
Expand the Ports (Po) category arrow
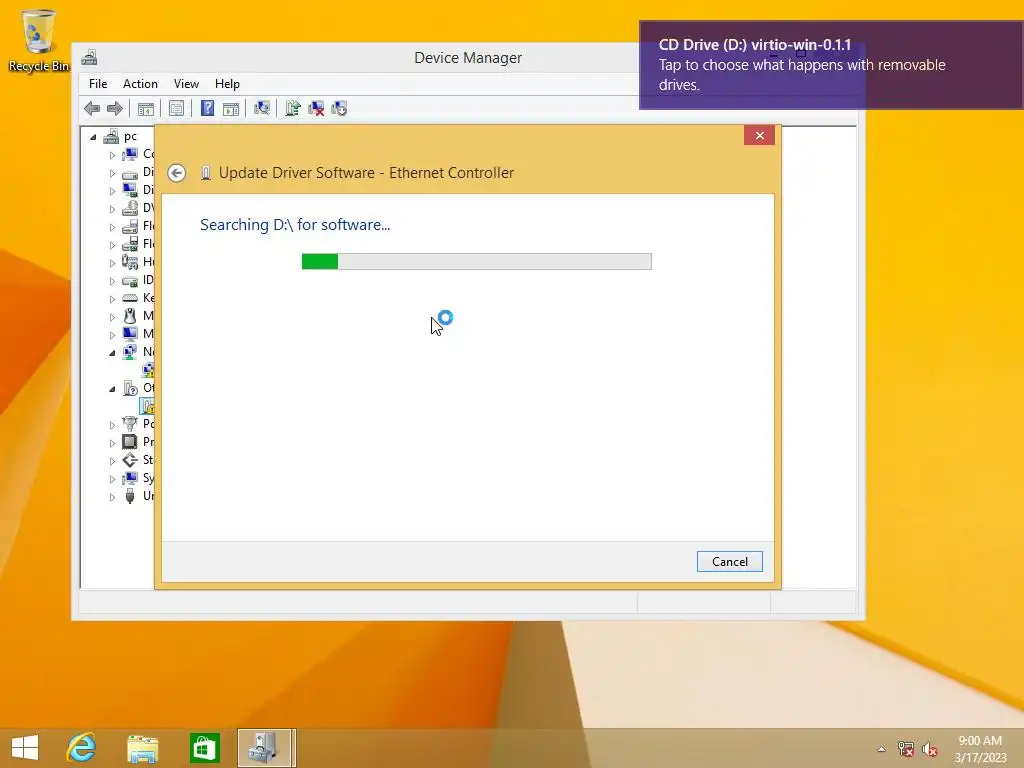pos(112,424)
